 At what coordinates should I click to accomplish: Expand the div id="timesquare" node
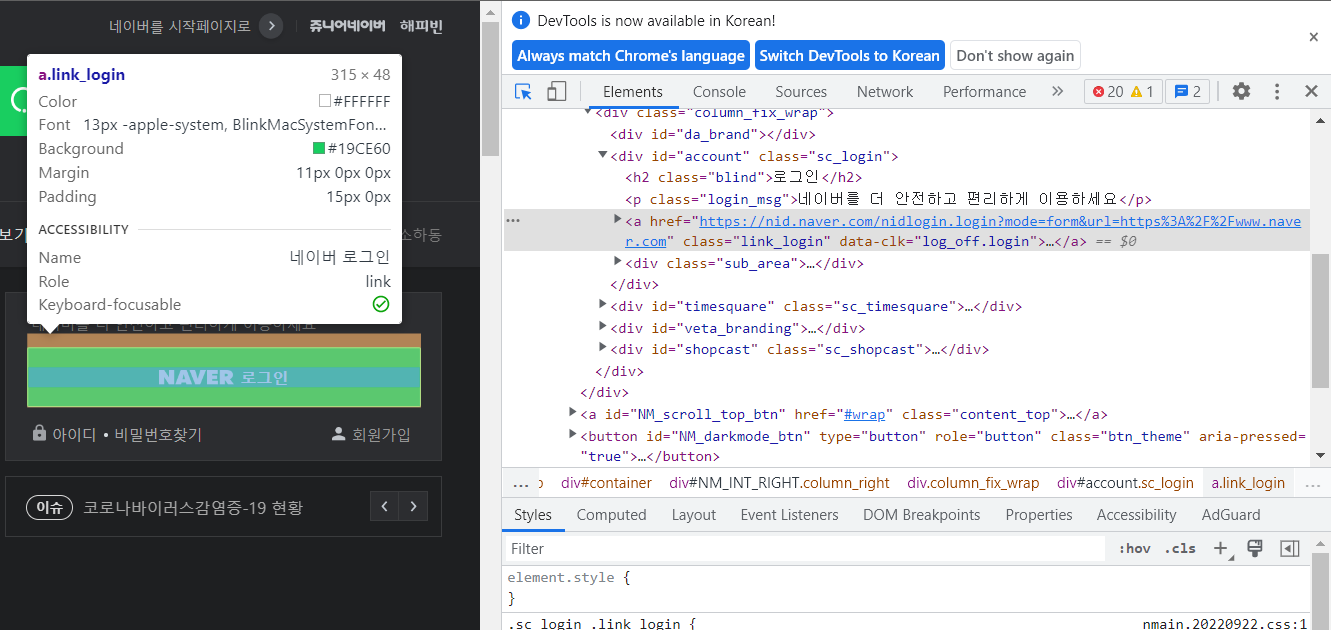pos(603,304)
